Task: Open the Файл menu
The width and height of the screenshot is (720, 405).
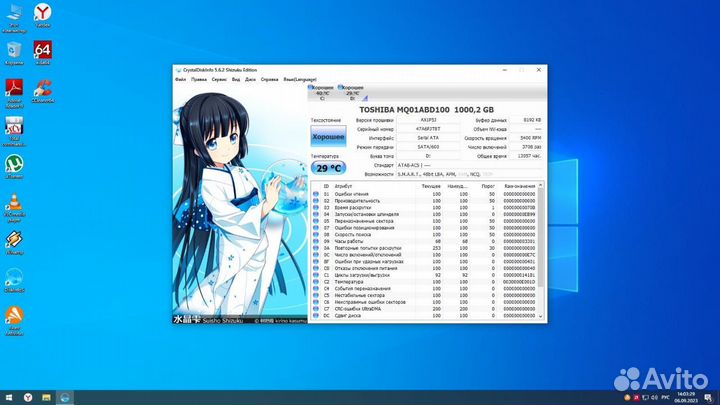Action: click(180, 79)
